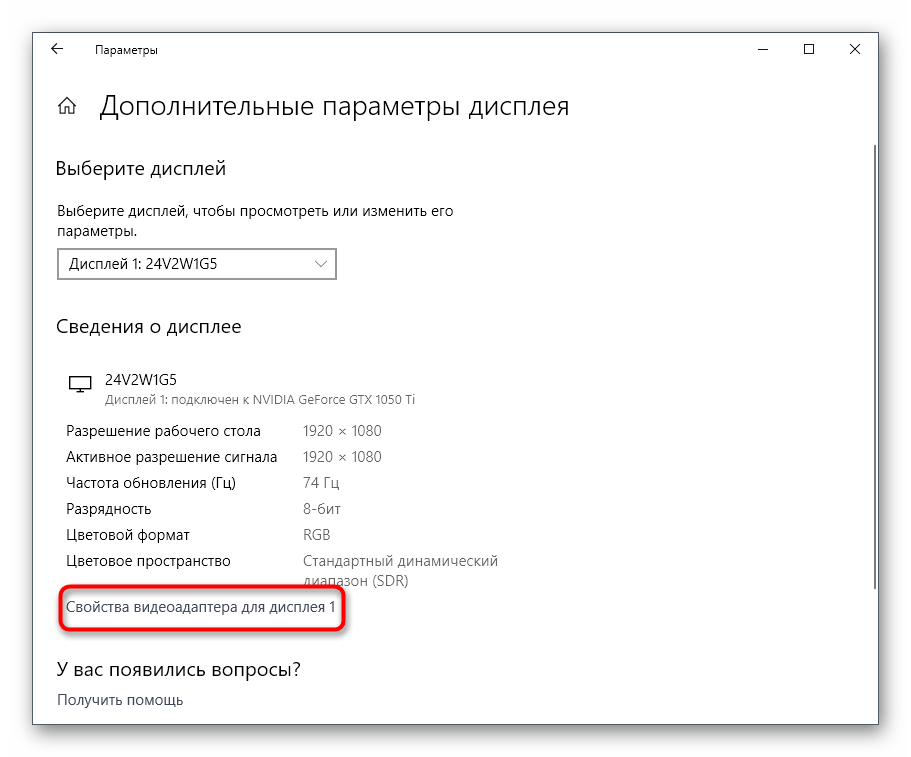Click the Частота обновления (Гц) label
The height and width of the screenshot is (757, 911).
pyautogui.click(x=151, y=483)
